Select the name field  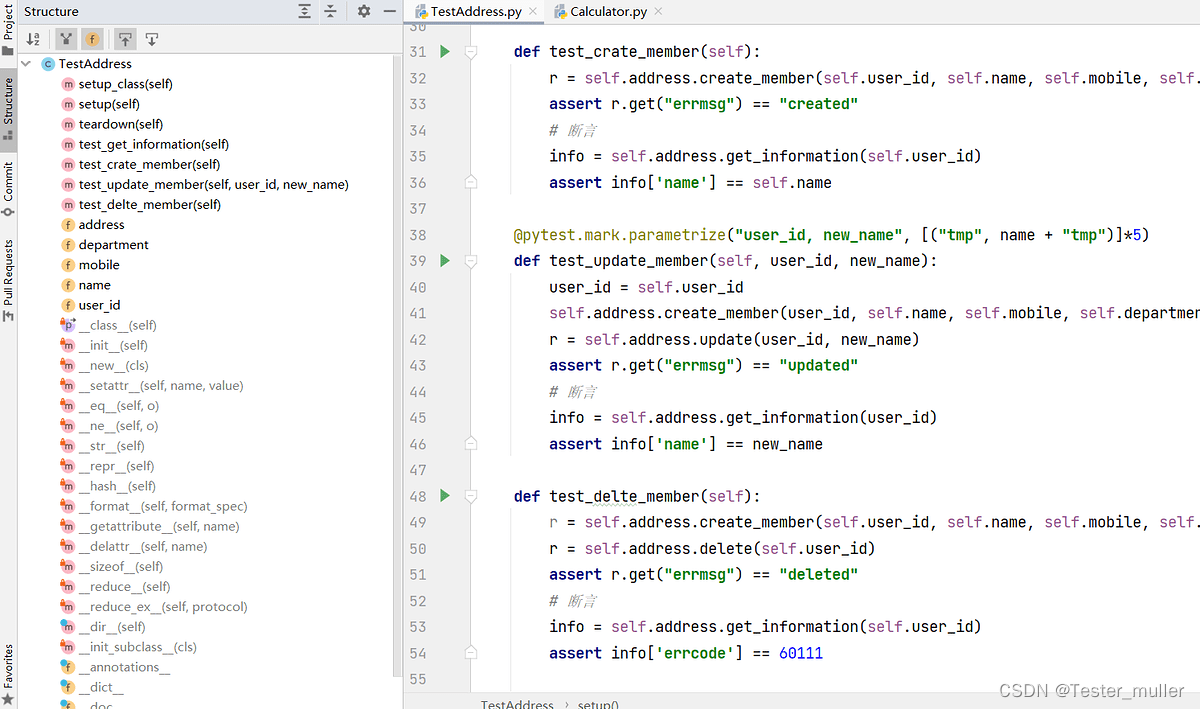coord(94,284)
